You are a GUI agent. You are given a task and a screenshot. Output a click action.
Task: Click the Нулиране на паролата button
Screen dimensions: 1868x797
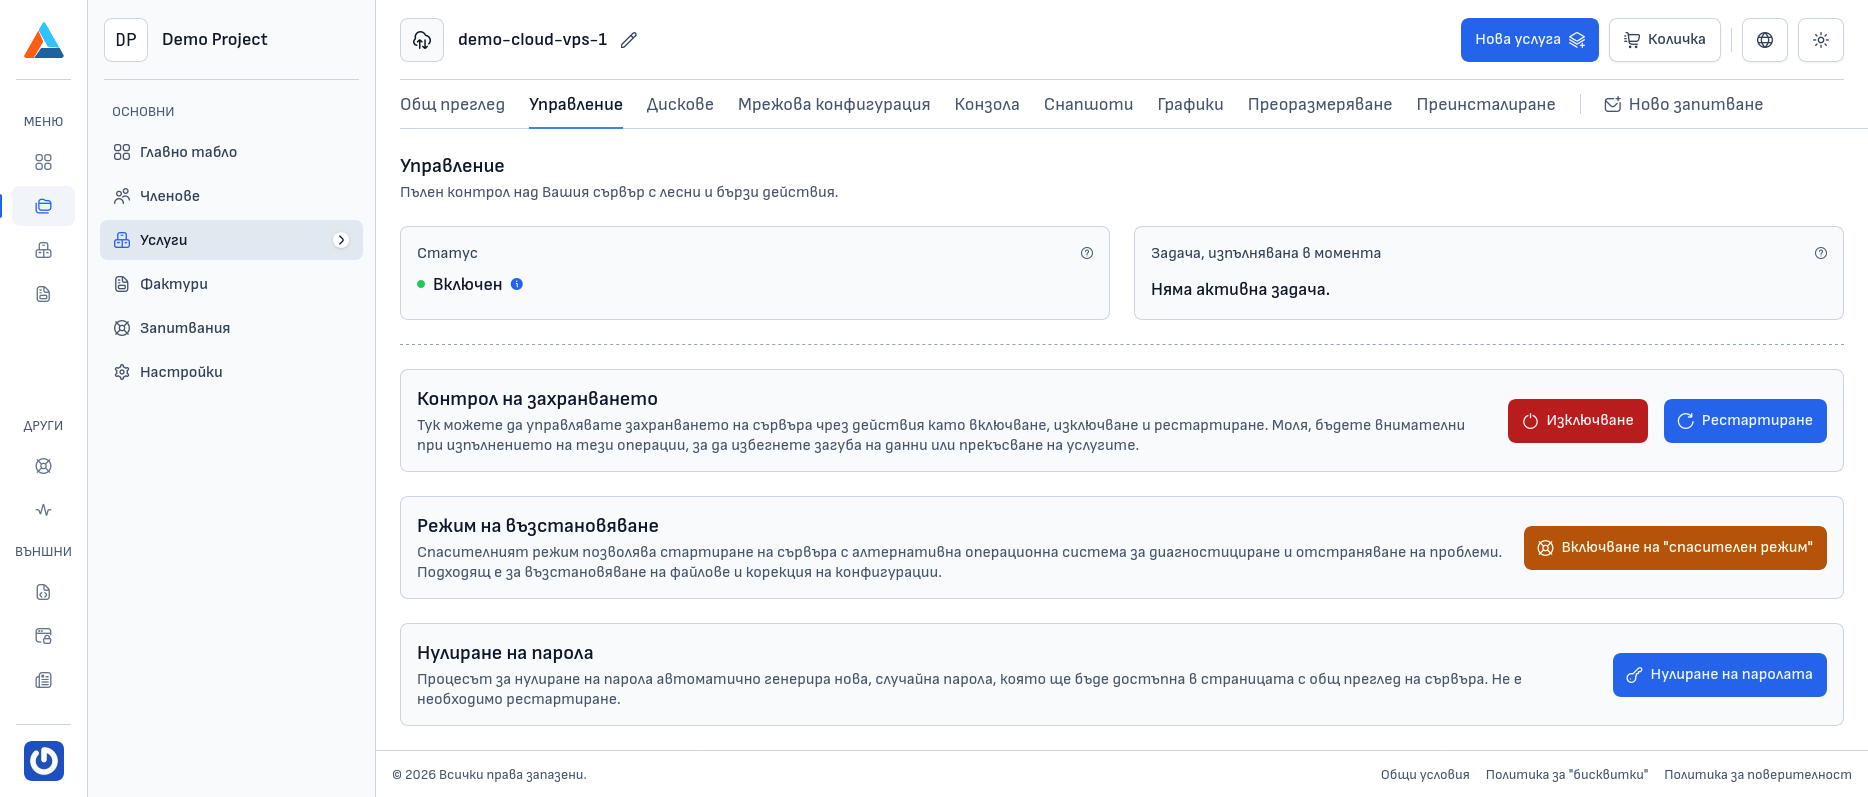tap(1719, 675)
